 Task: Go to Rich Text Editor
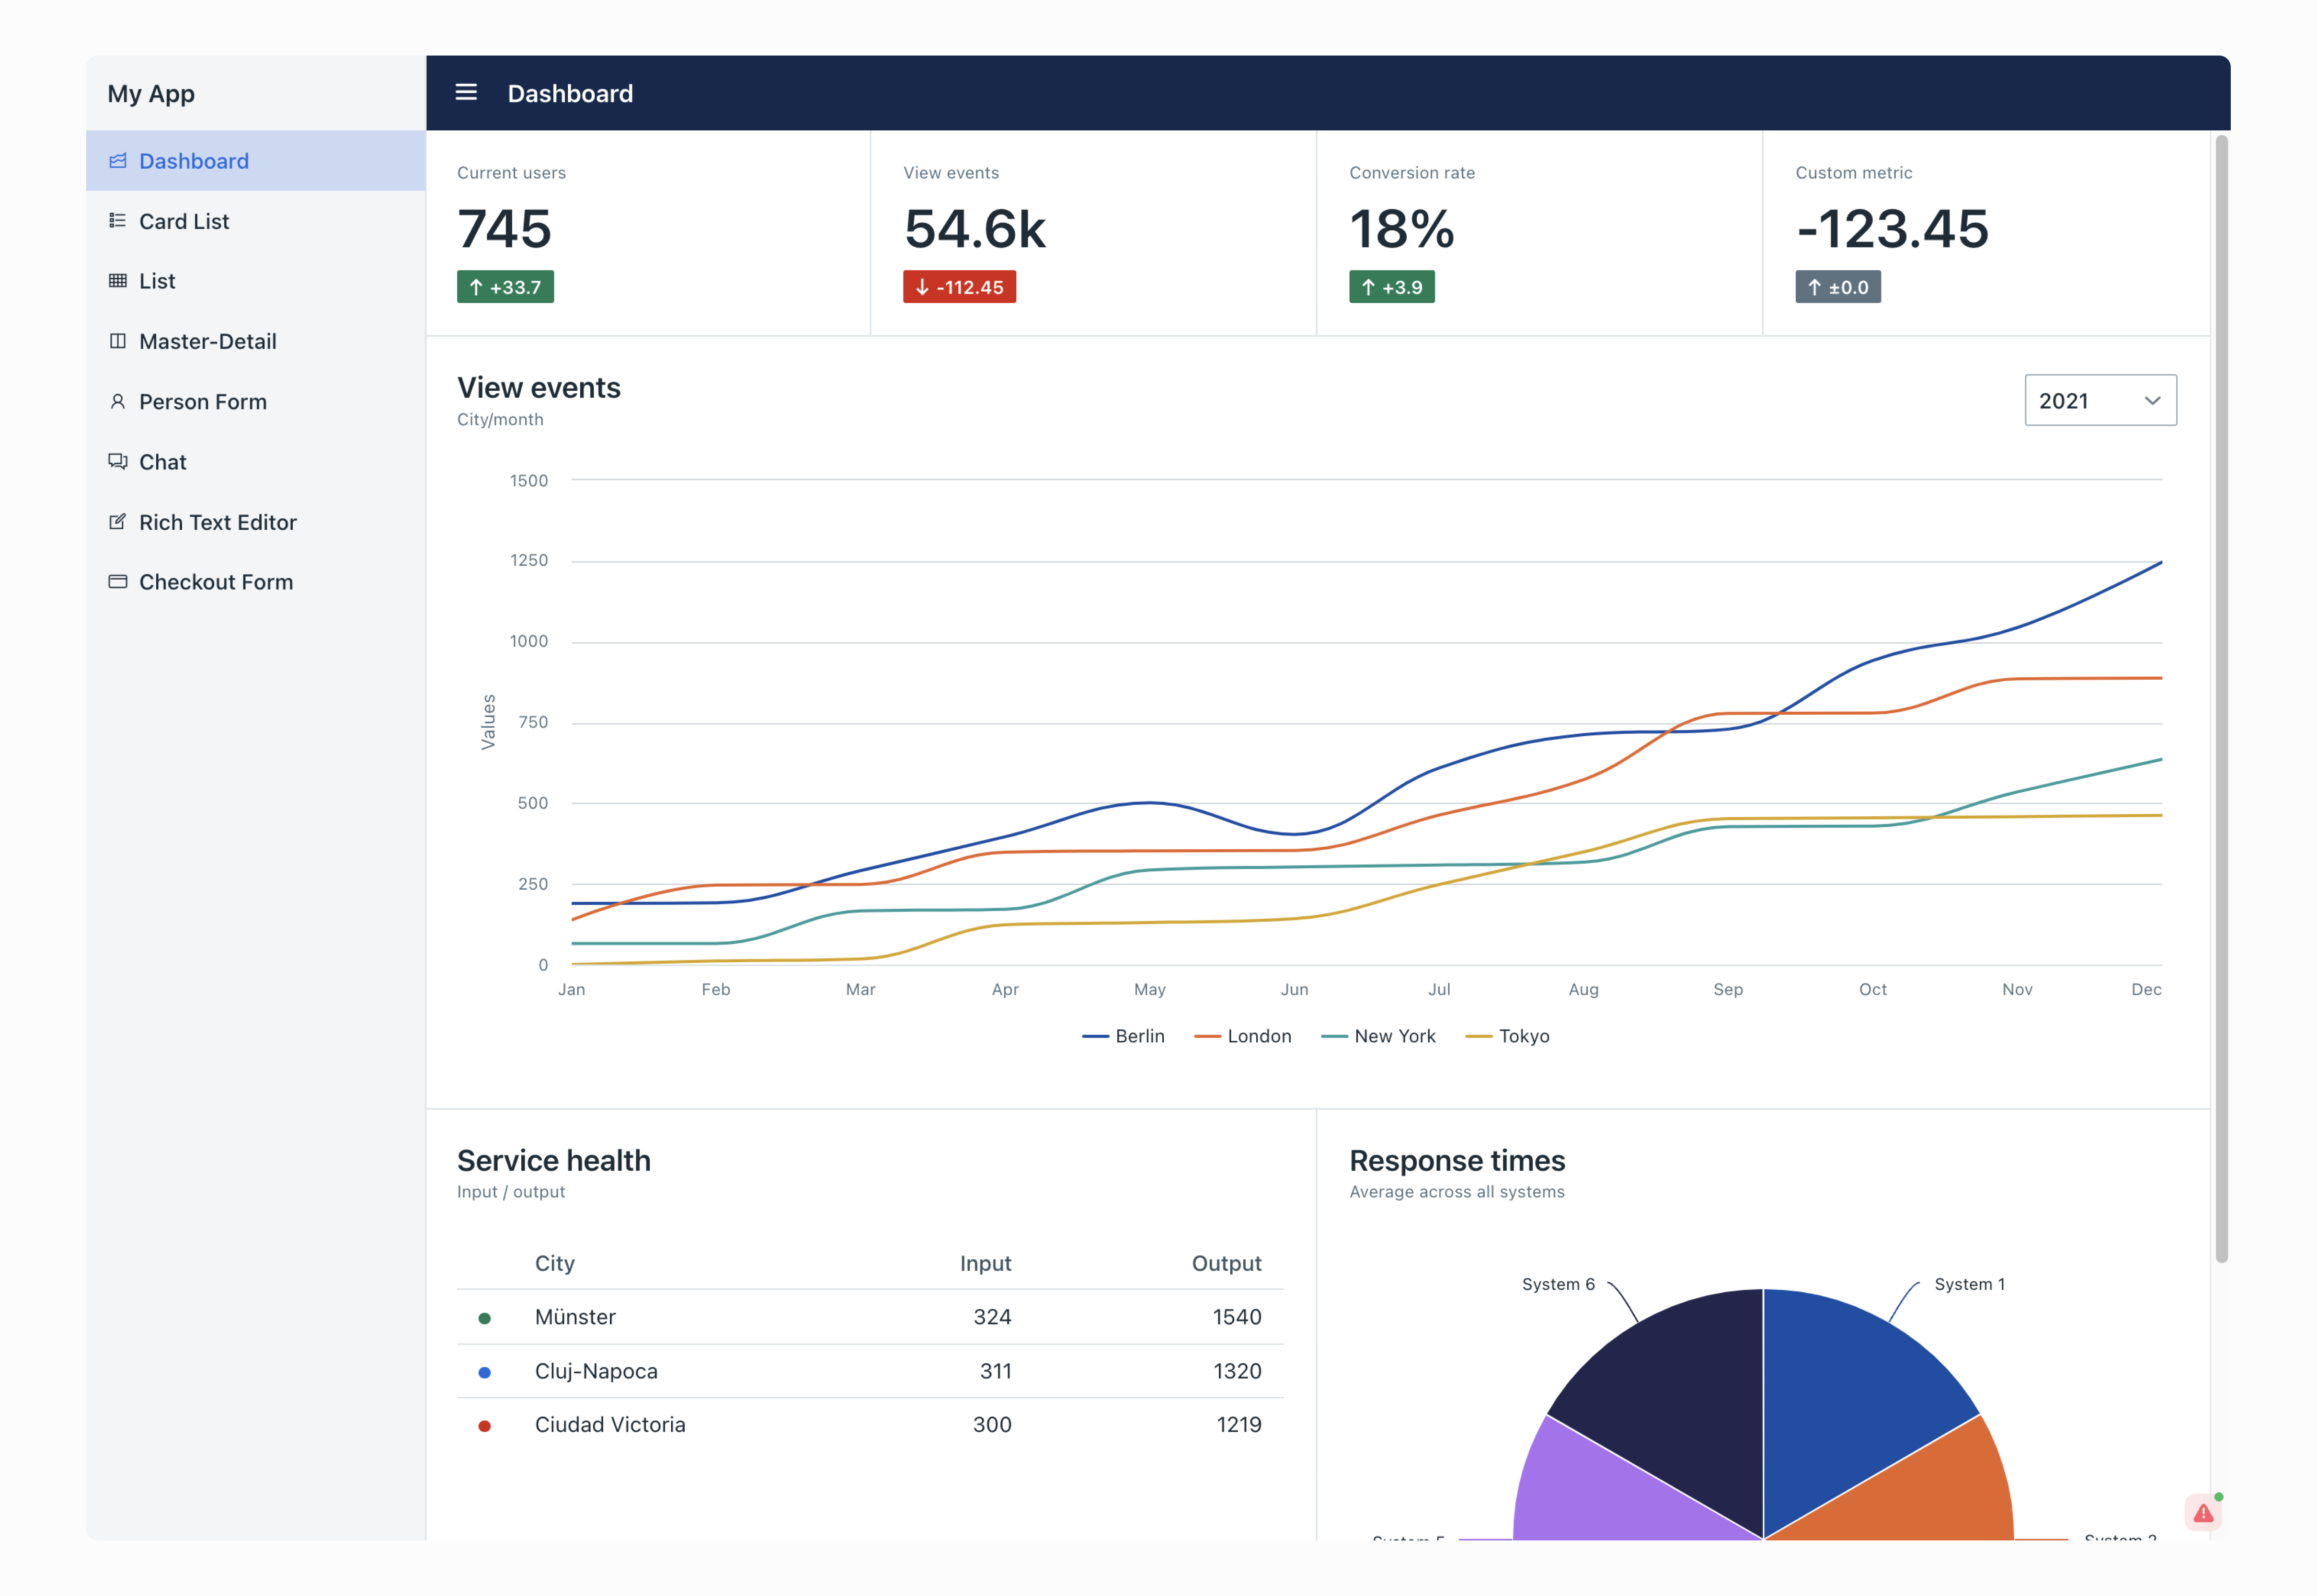coord(256,521)
